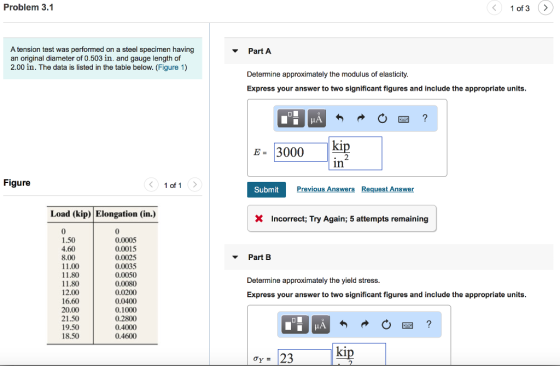Go to the previous problem arrow
The height and width of the screenshot is (366, 560).
point(494,7)
